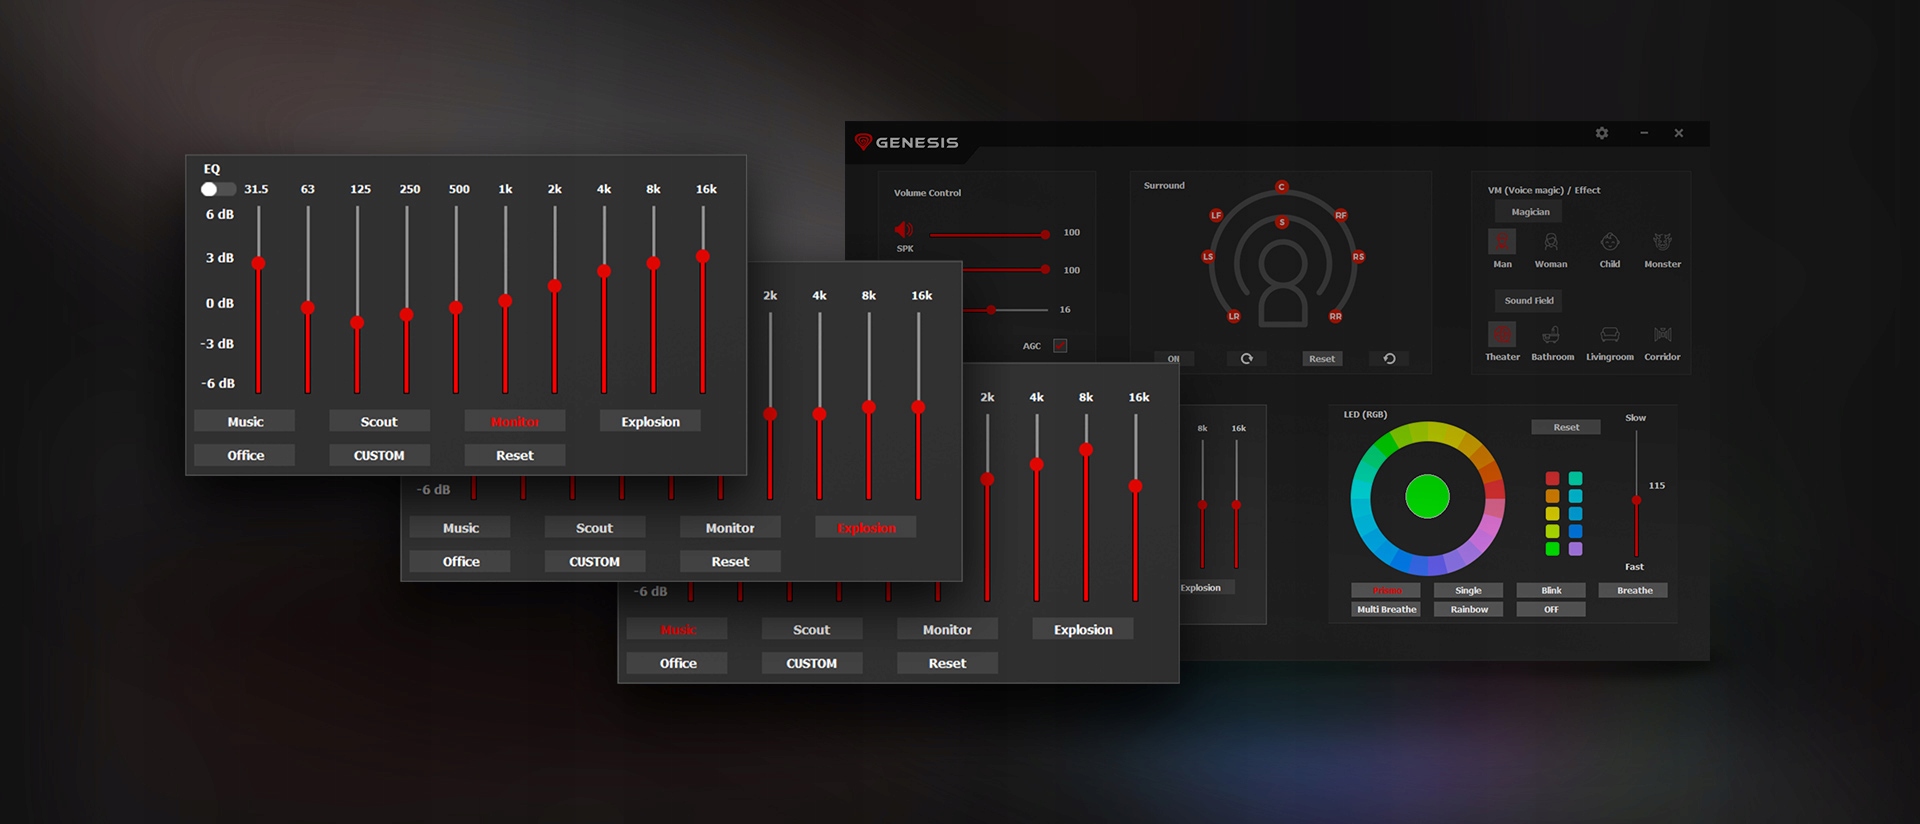Click the 250 Hz EQ slider in front panel

click(406, 315)
